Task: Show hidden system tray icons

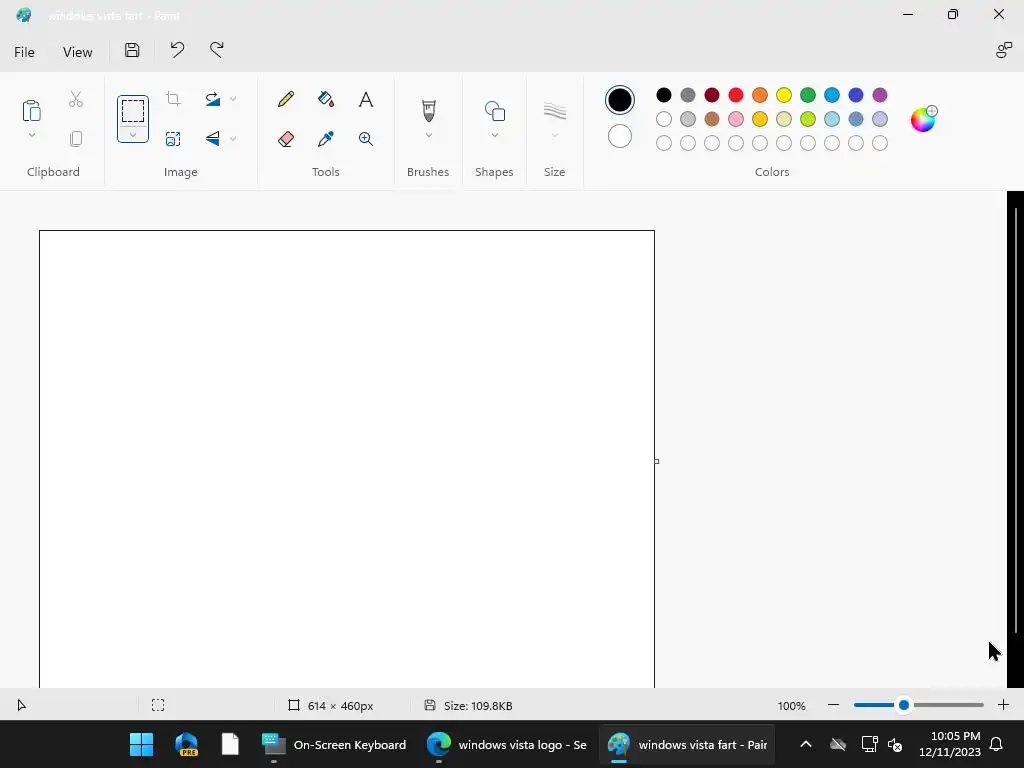Action: (x=806, y=744)
